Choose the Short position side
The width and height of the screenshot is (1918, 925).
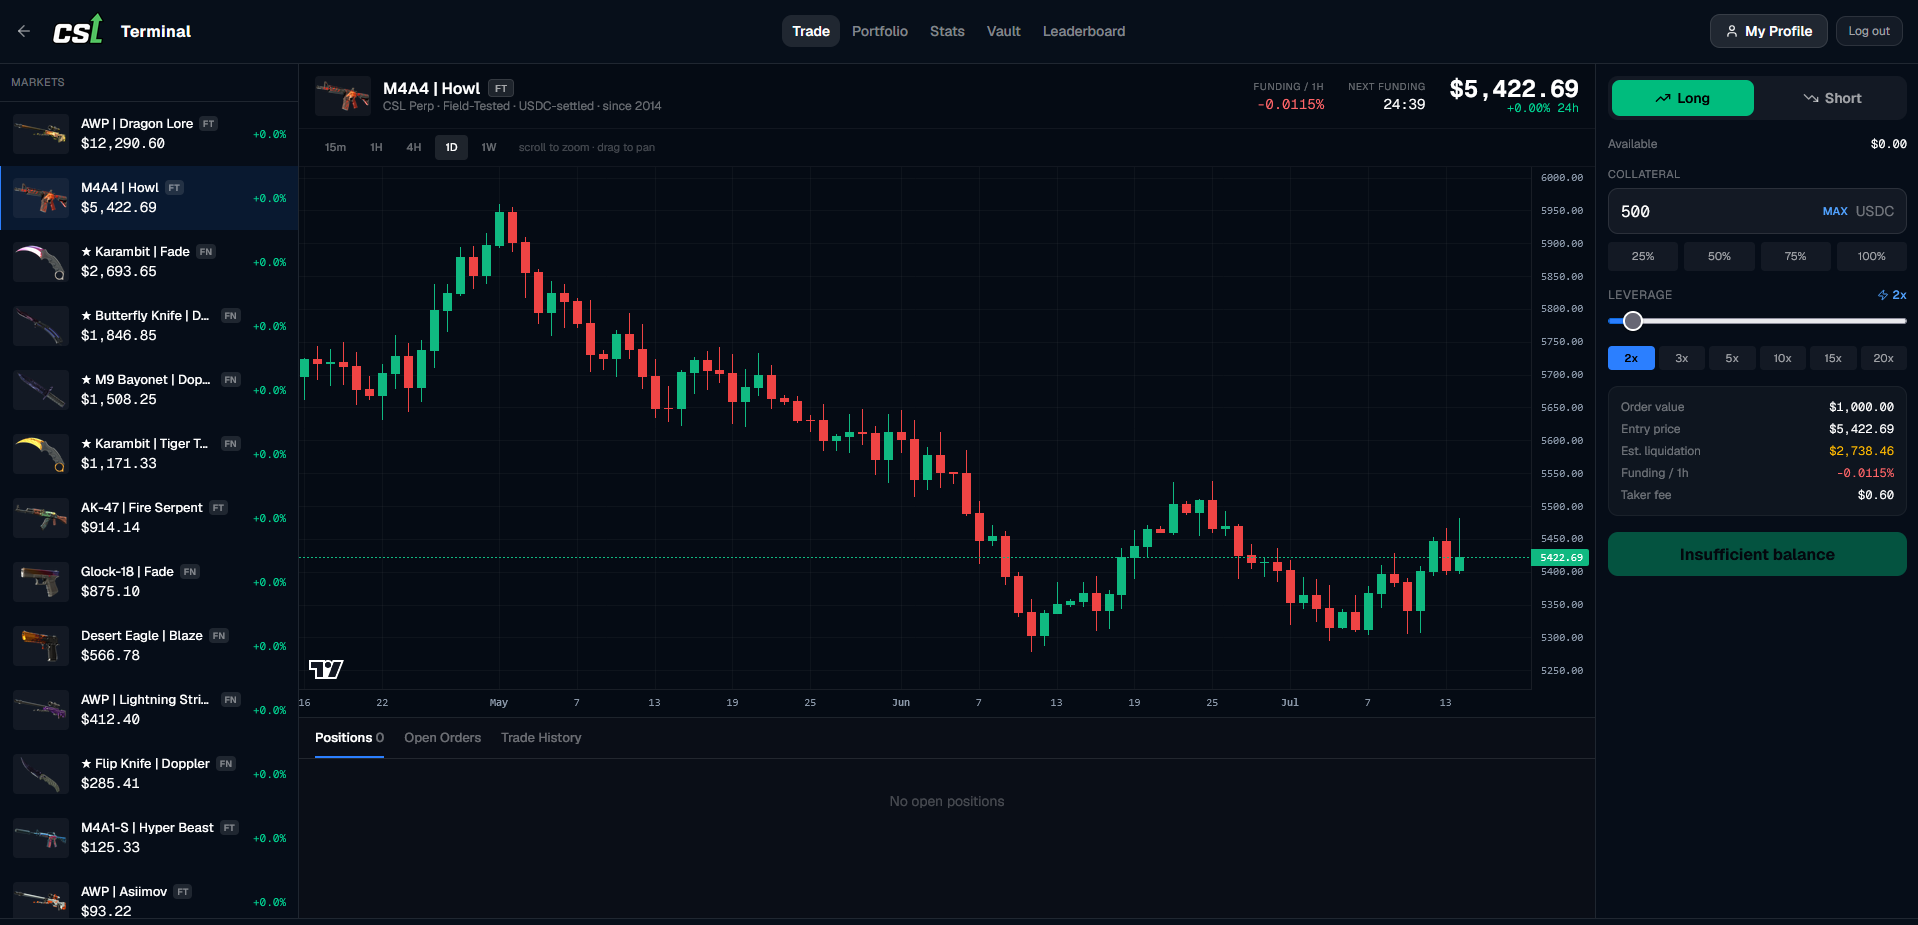tap(1832, 98)
